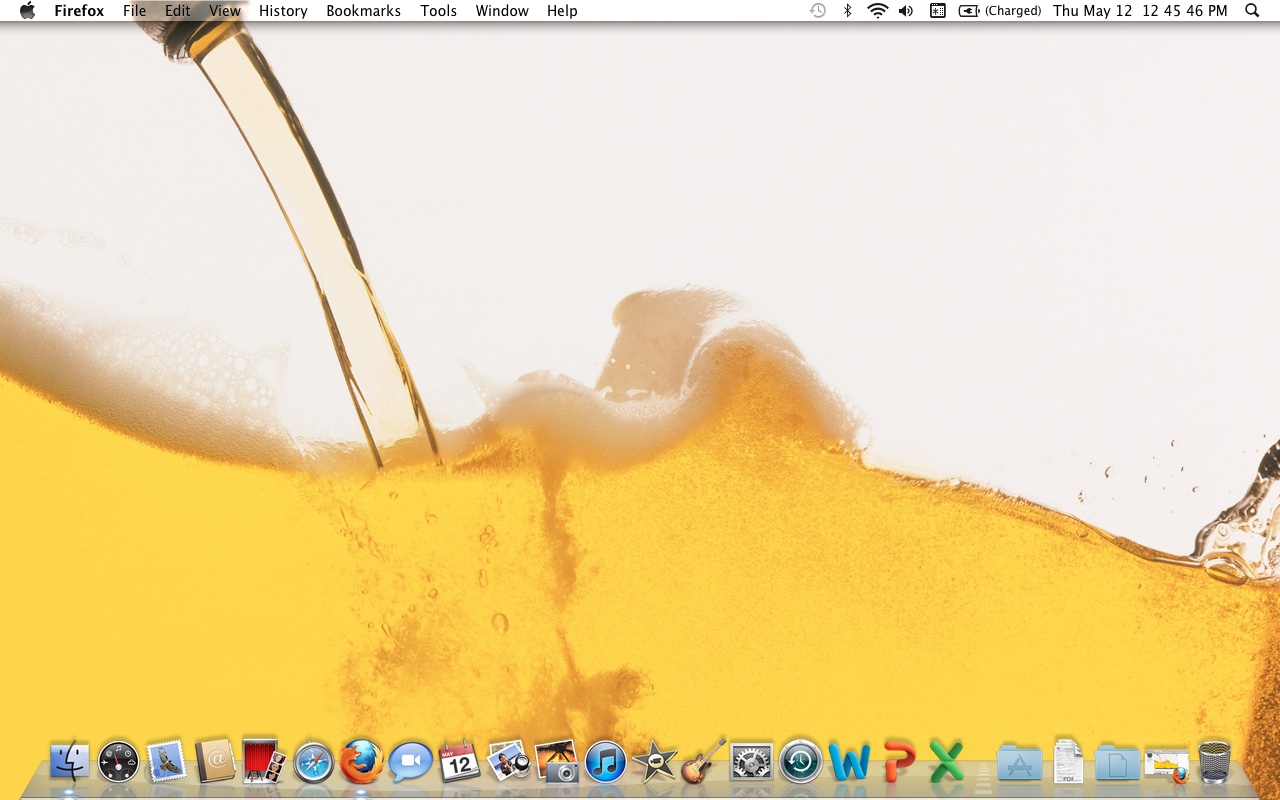Open Spotlight search magnifying glass
This screenshot has height=800, width=1280.
(1252, 11)
